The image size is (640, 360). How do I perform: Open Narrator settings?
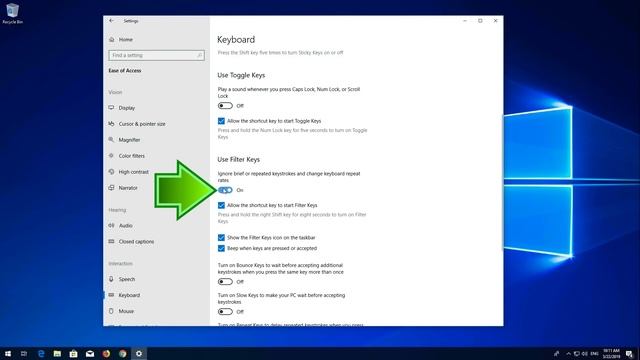123,188
